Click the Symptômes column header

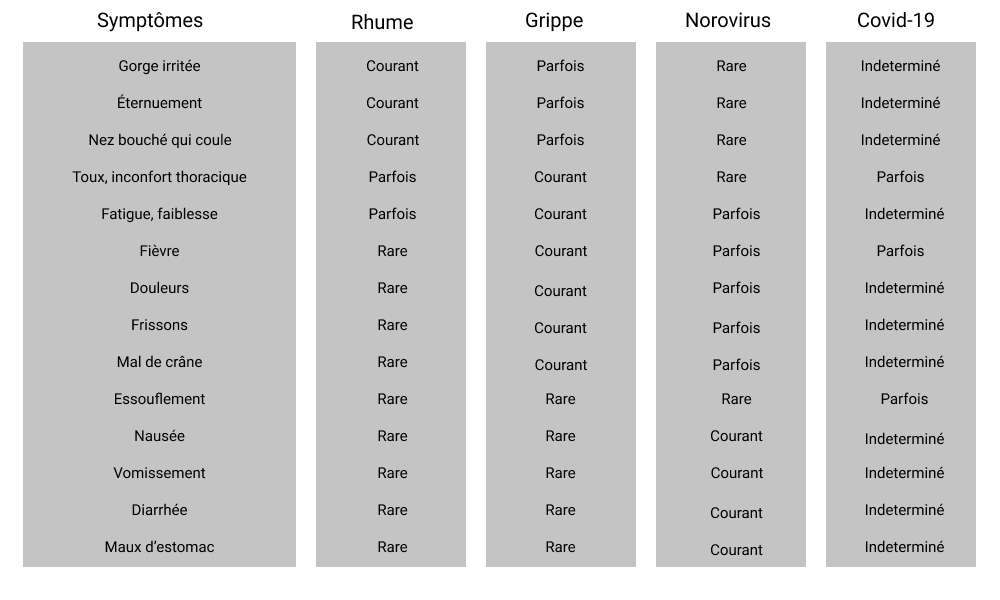click(150, 20)
